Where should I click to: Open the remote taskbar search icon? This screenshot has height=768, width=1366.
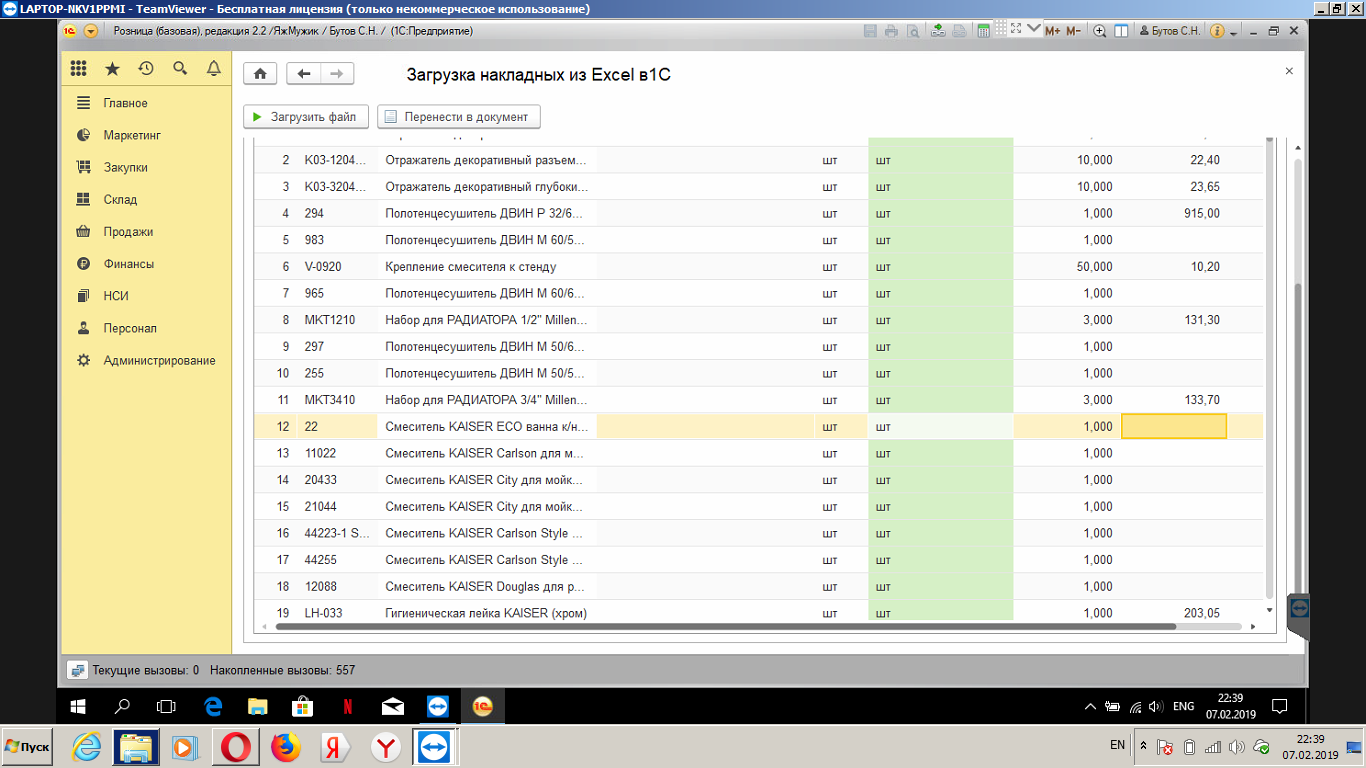coord(122,706)
